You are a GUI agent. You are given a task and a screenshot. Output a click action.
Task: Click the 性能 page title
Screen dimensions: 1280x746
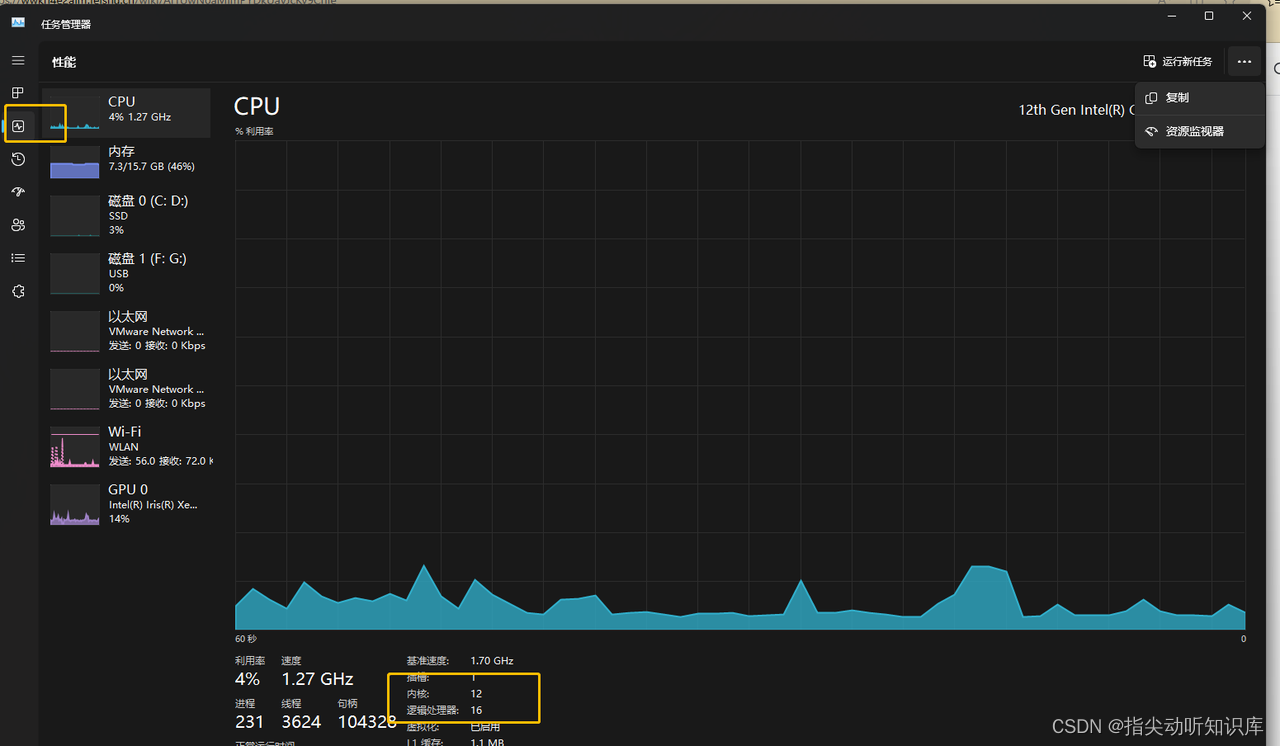point(64,62)
